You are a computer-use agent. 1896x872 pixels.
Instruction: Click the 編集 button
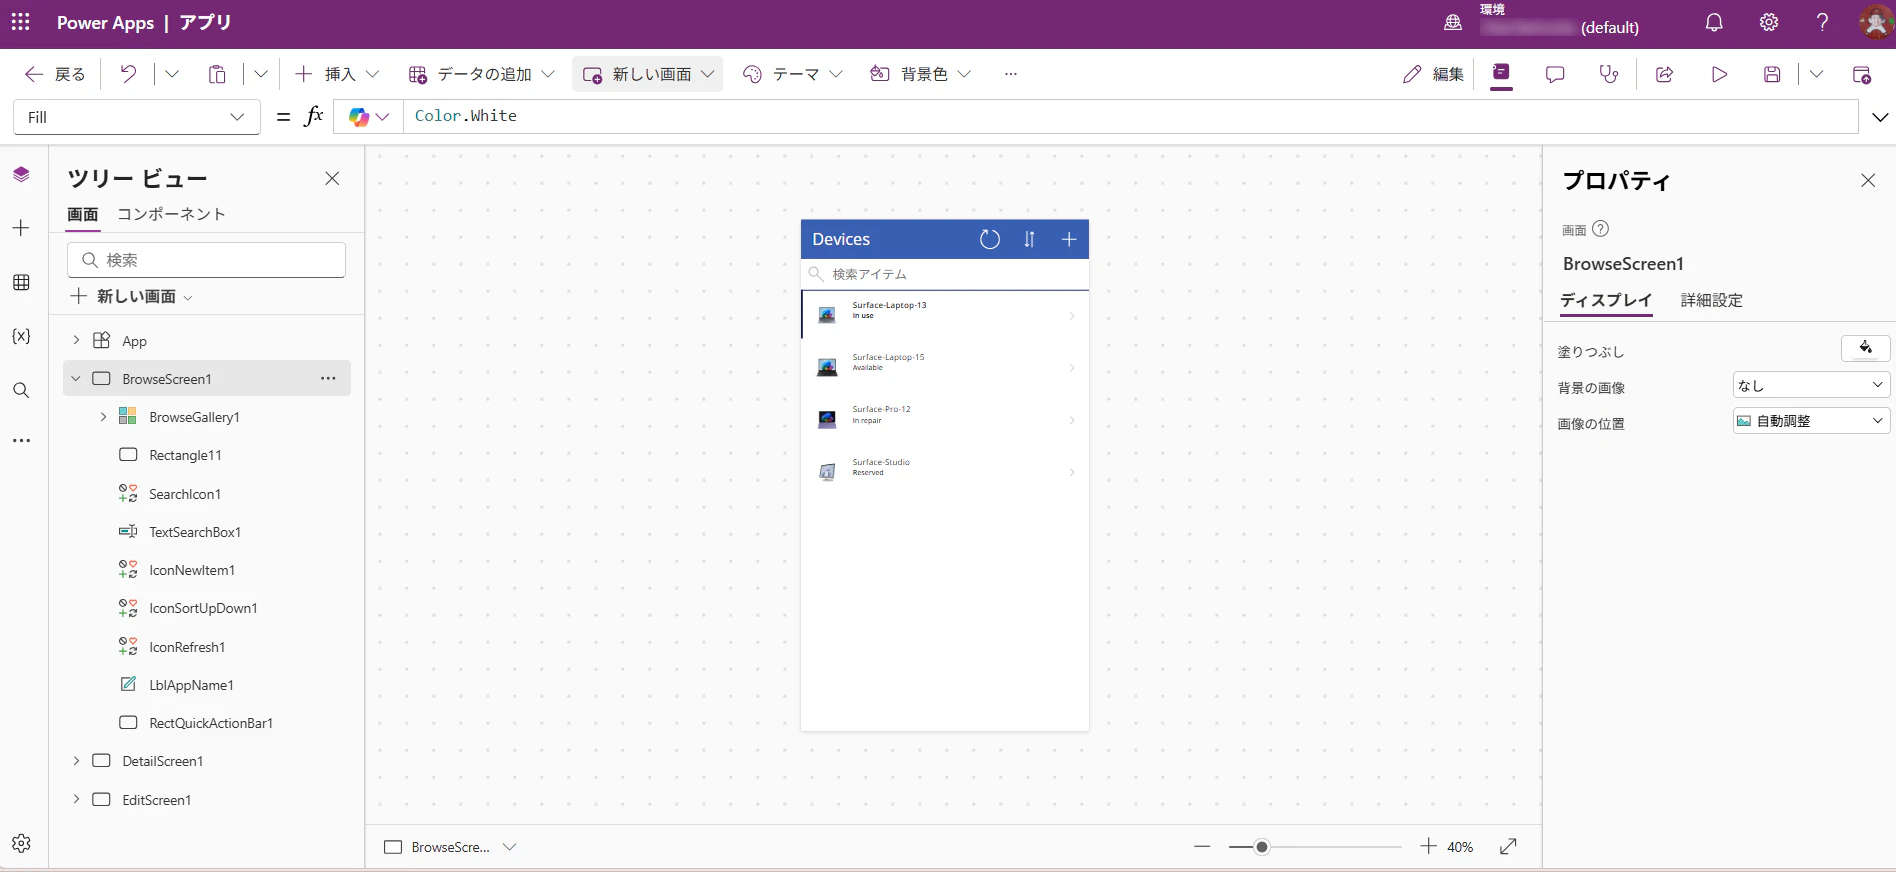1434,74
